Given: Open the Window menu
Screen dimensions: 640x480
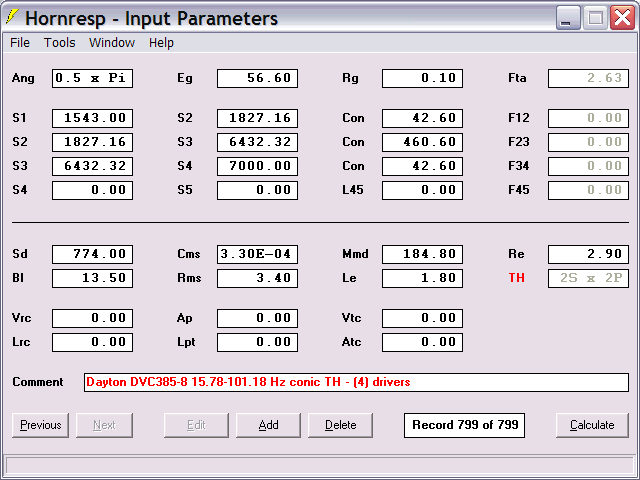Looking at the screenshot, I should 112,42.
